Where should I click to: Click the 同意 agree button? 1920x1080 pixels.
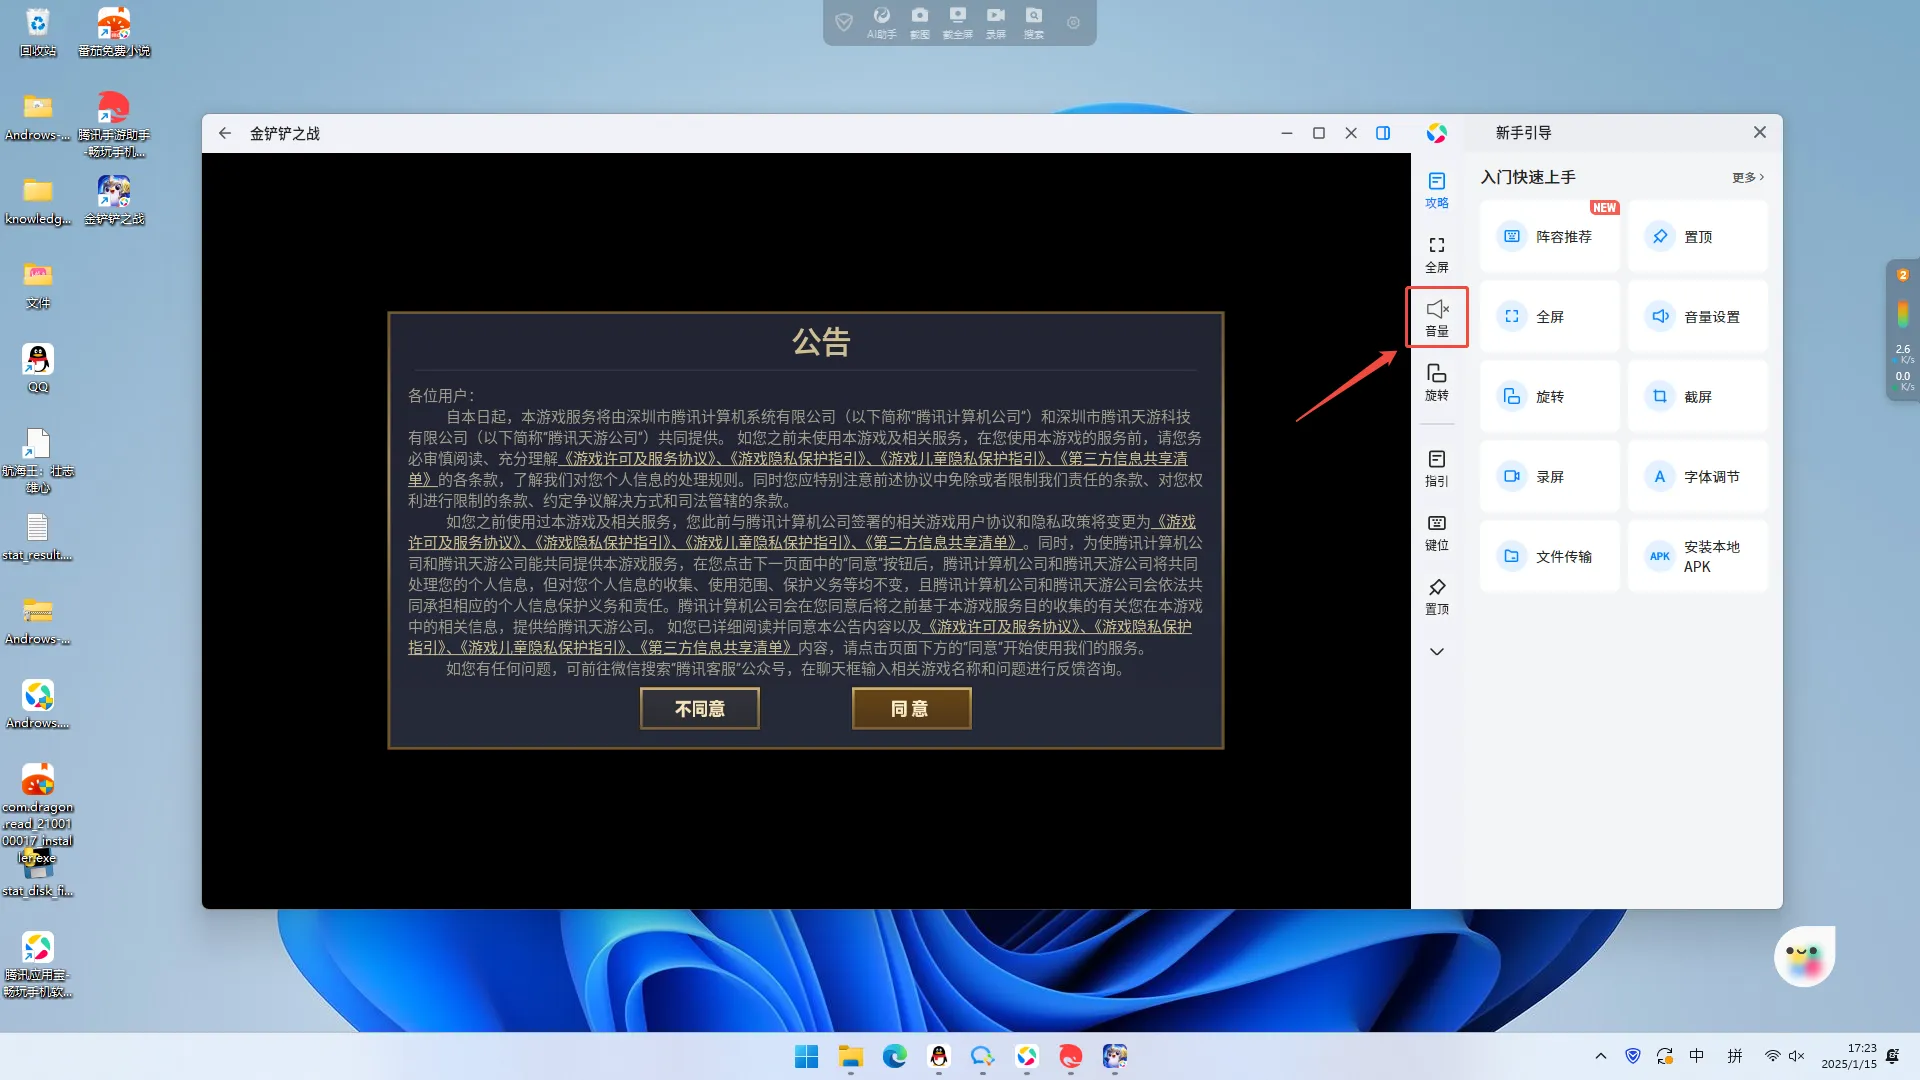(x=911, y=708)
